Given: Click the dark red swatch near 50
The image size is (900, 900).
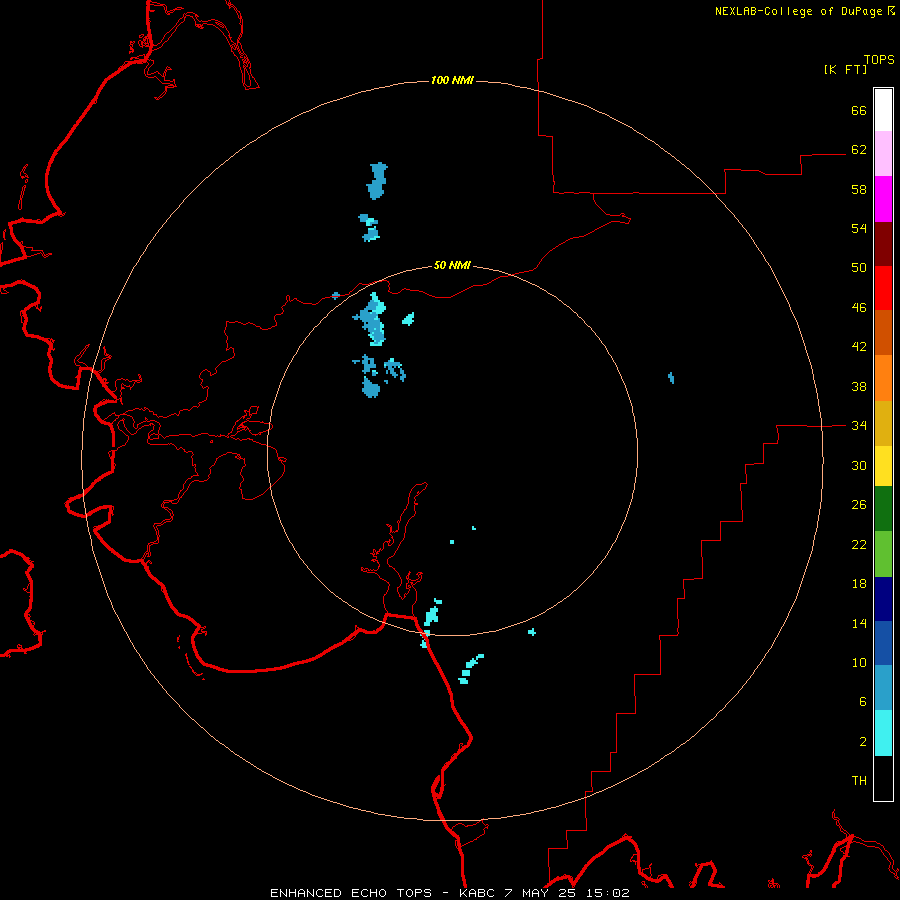Looking at the screenshot, I should coord(883,244).
